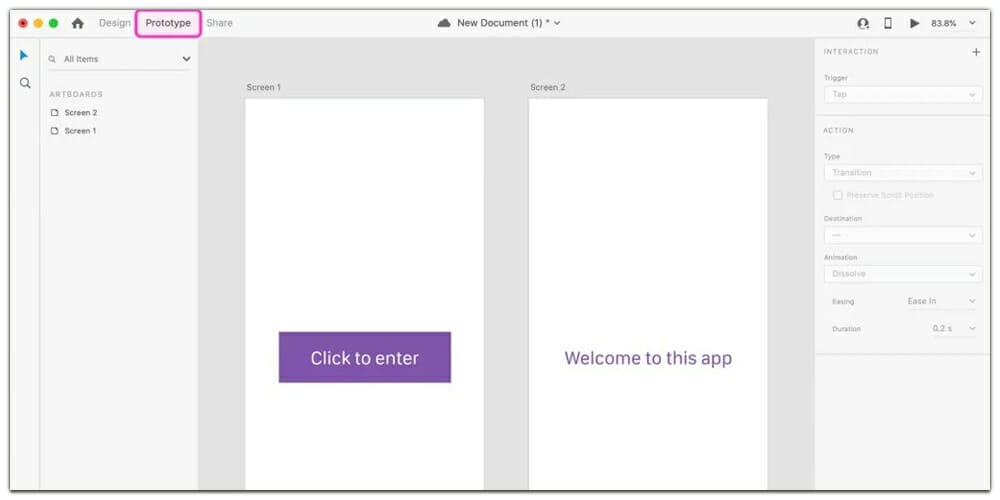The width and height of the screenshot is (1000, 500).
Task: Select the Zoom magnifier tool
Action: (x=25, y=83)
